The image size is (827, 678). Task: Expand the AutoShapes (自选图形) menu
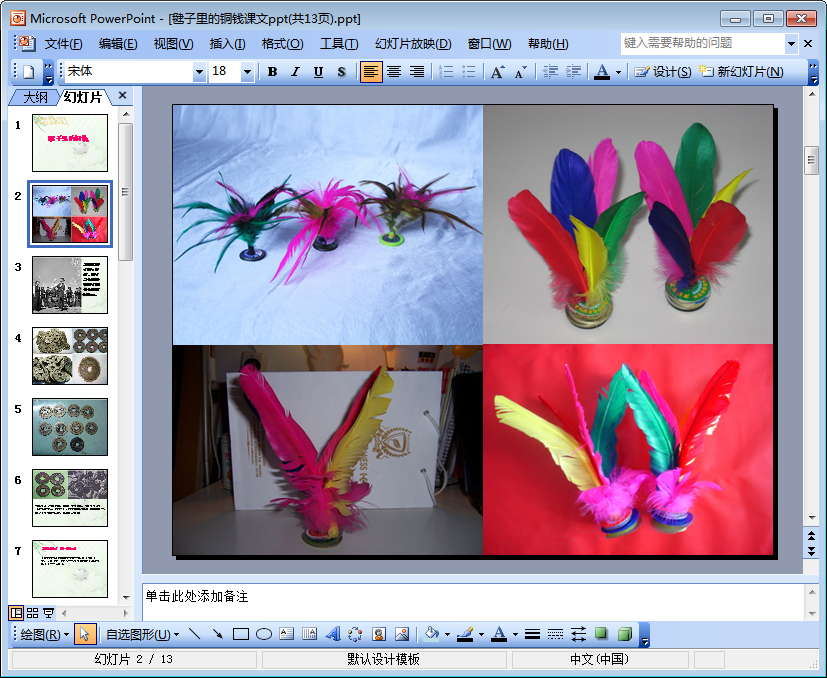(142, 634)
